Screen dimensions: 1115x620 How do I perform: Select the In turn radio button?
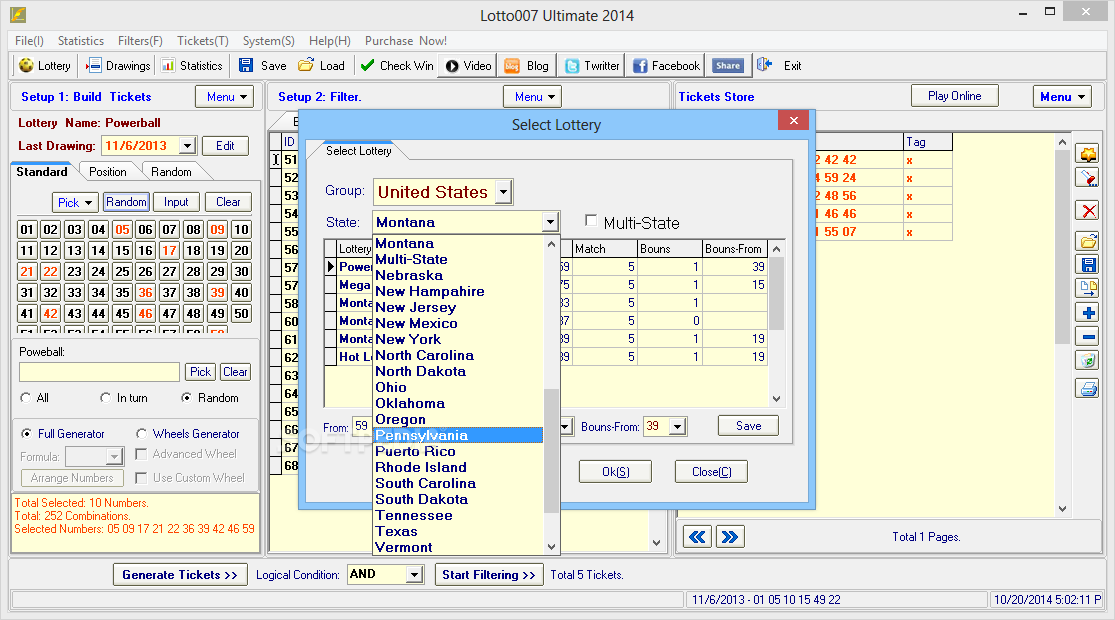(106, 397)
